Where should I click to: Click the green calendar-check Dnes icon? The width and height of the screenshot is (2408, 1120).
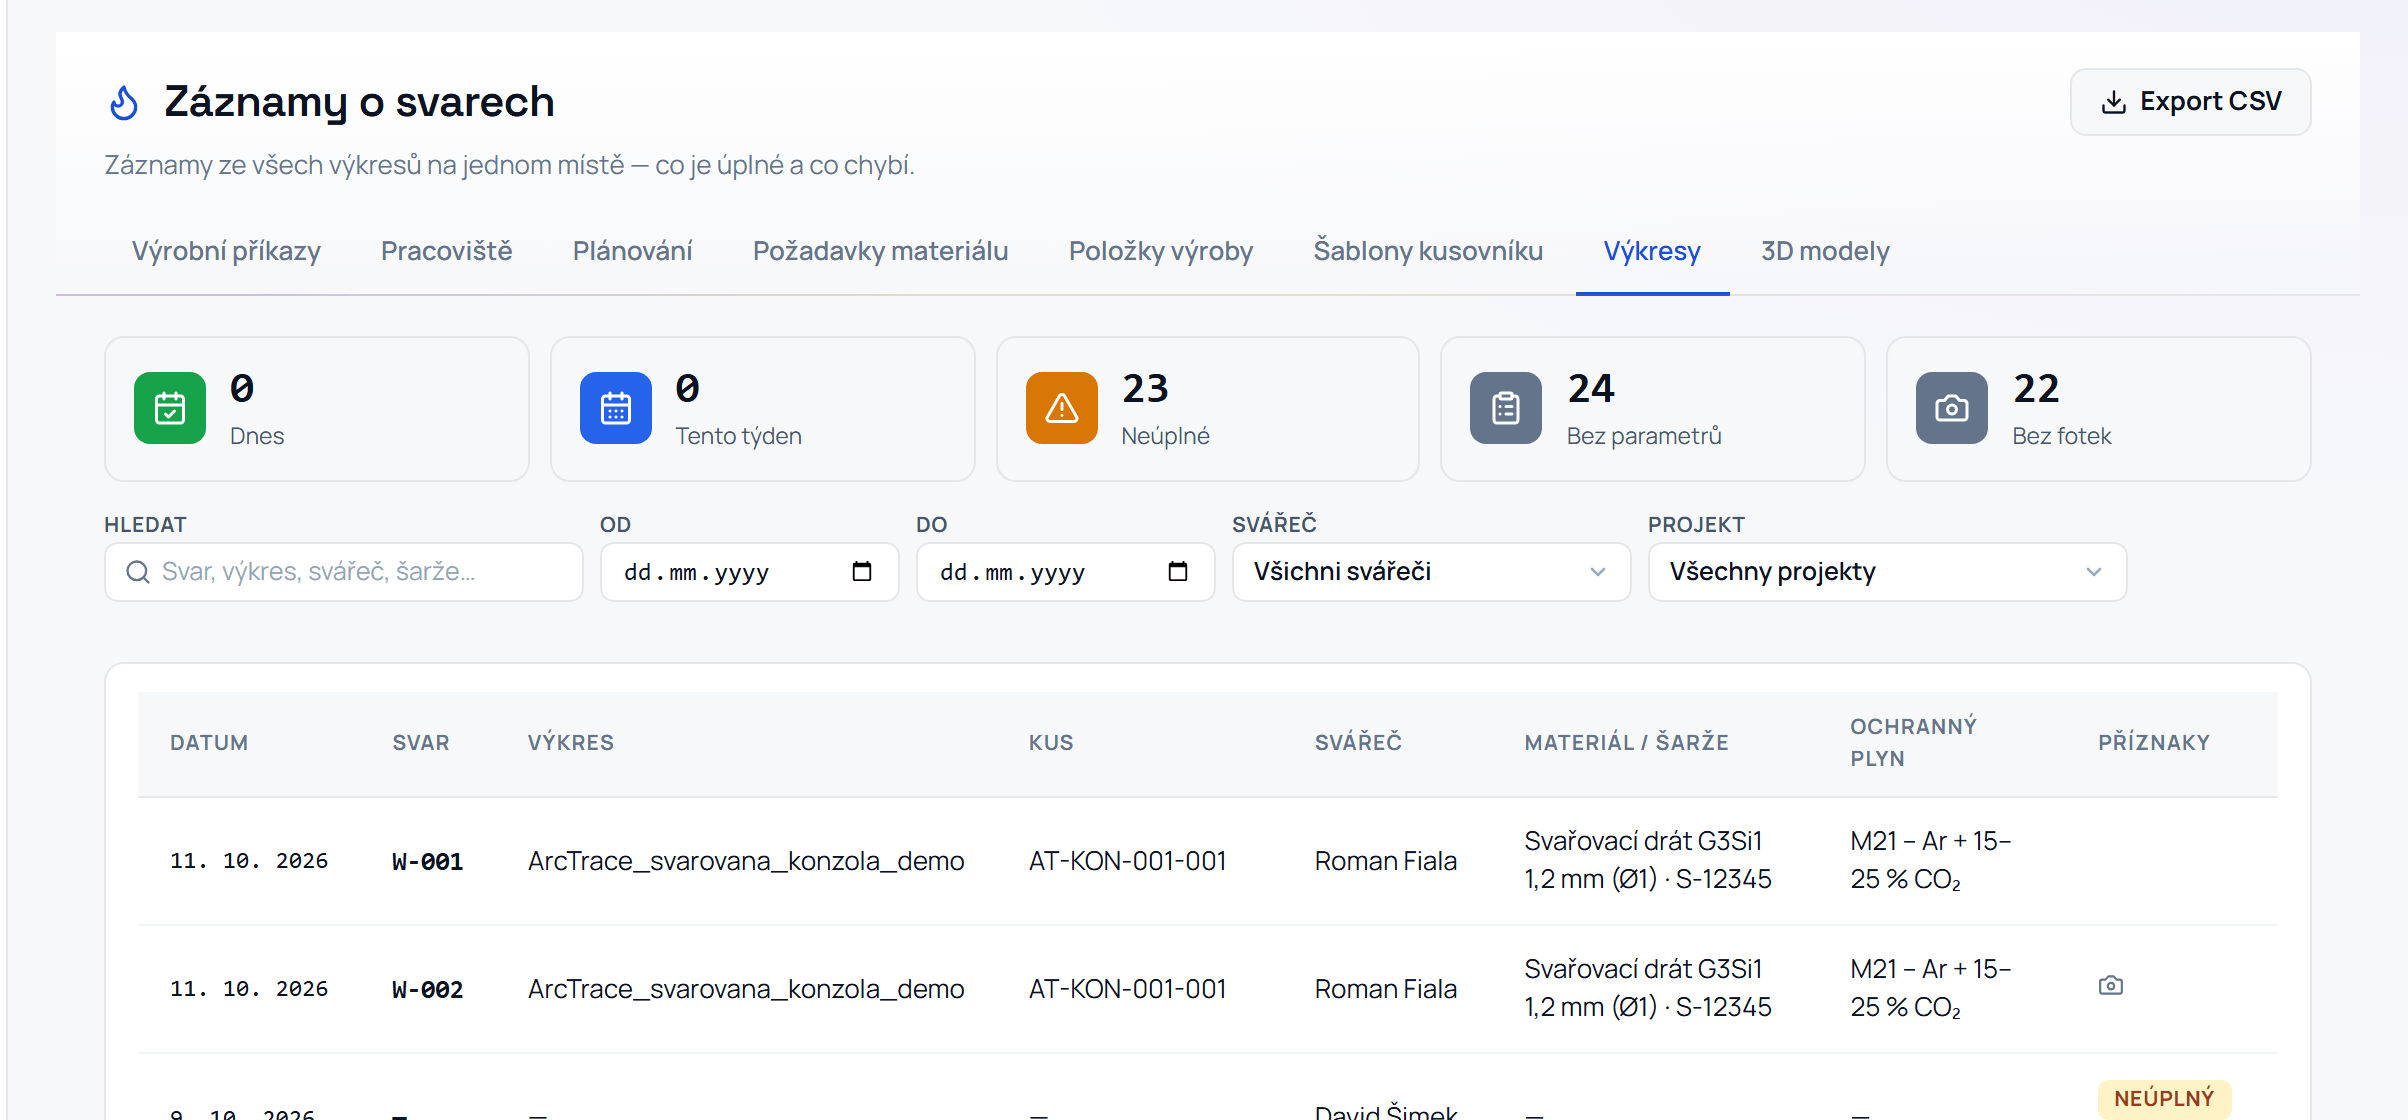click(x=170, y=408)
